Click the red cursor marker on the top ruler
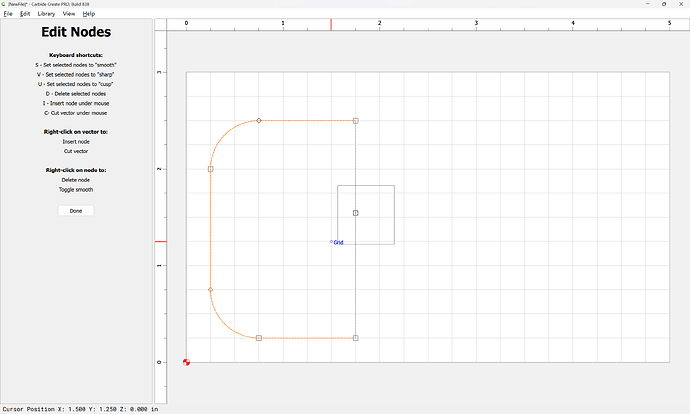Viewport: 690px width, 414px height. [331, 23]
